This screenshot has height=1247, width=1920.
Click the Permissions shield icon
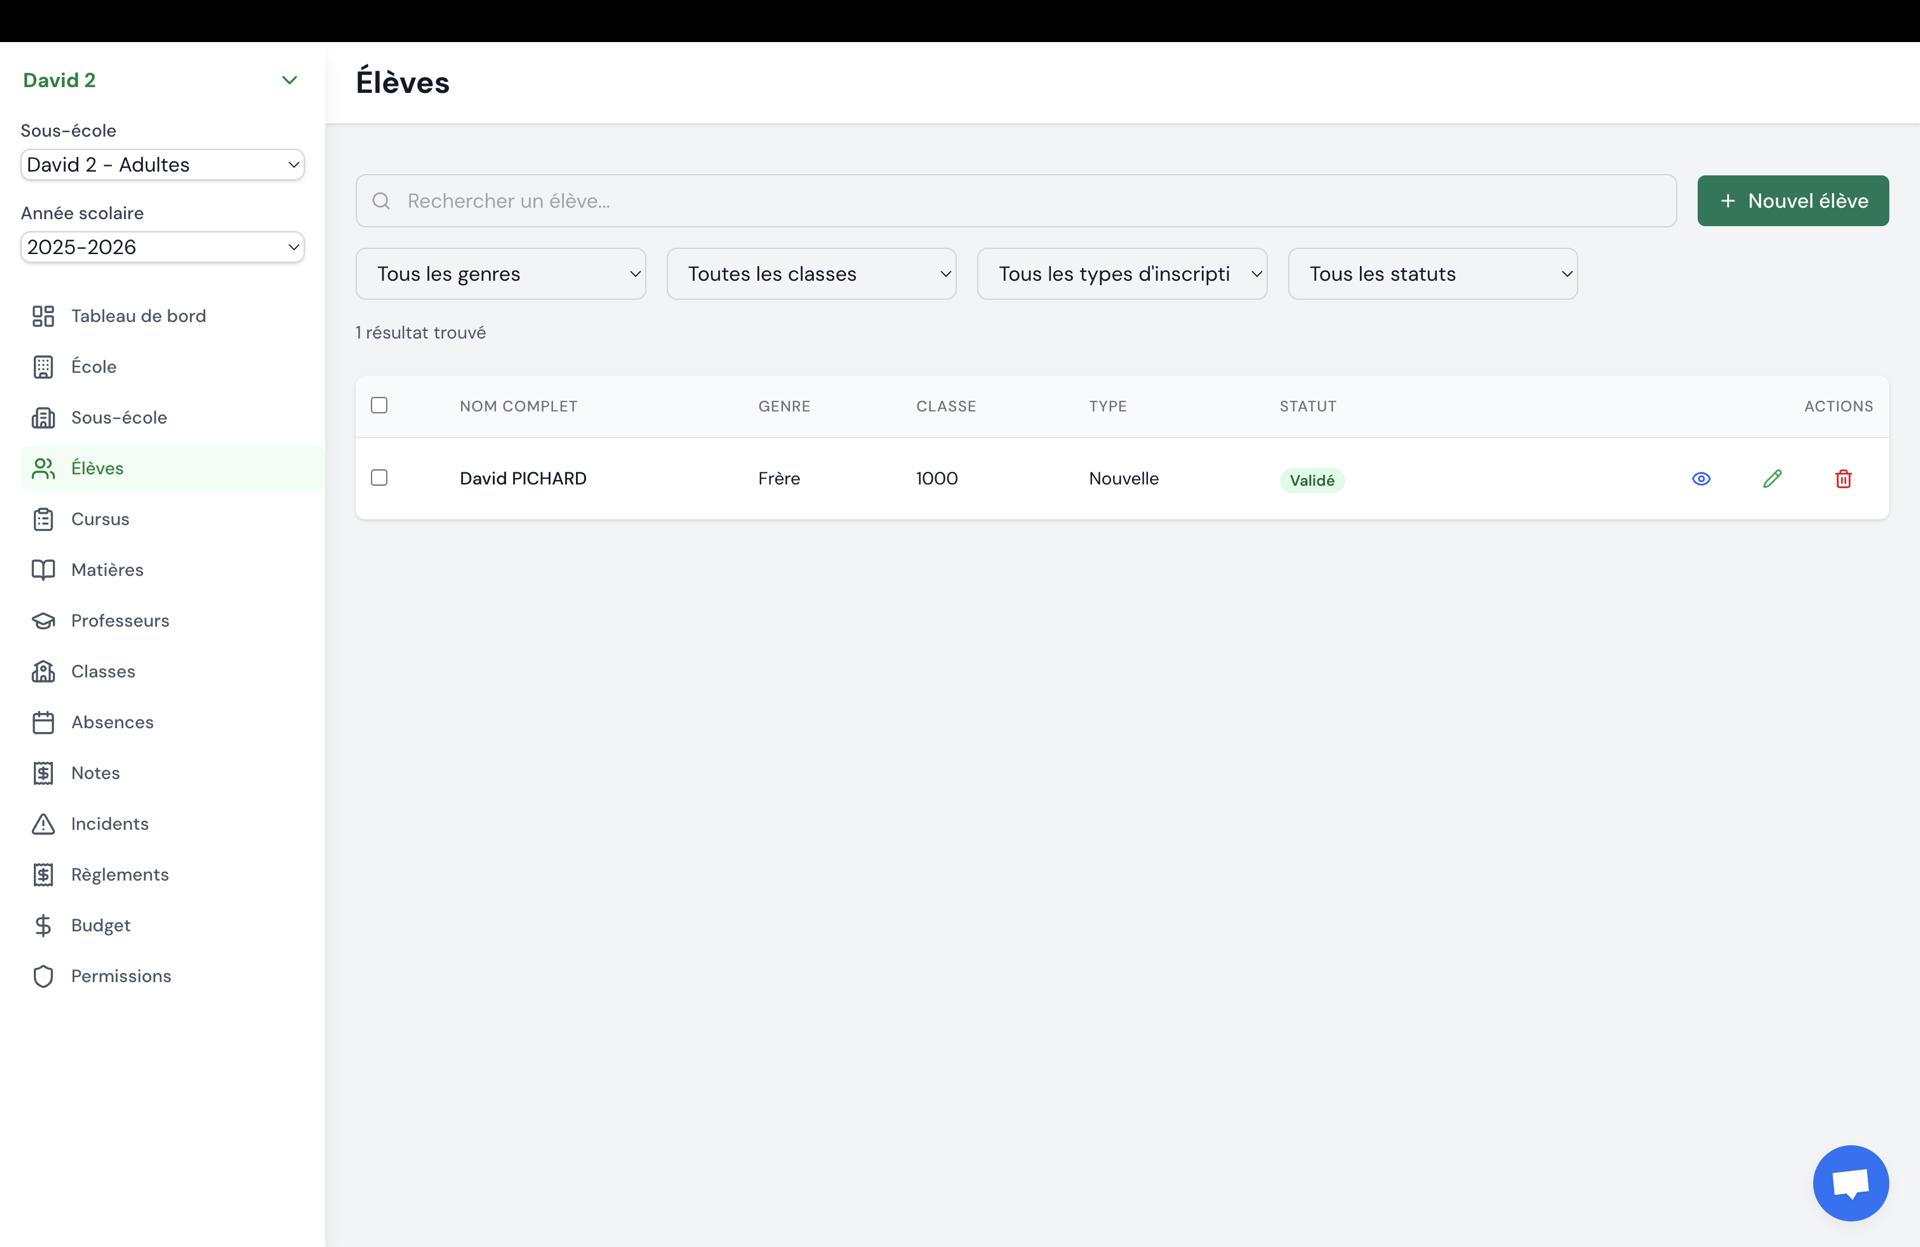coord(43,976)
